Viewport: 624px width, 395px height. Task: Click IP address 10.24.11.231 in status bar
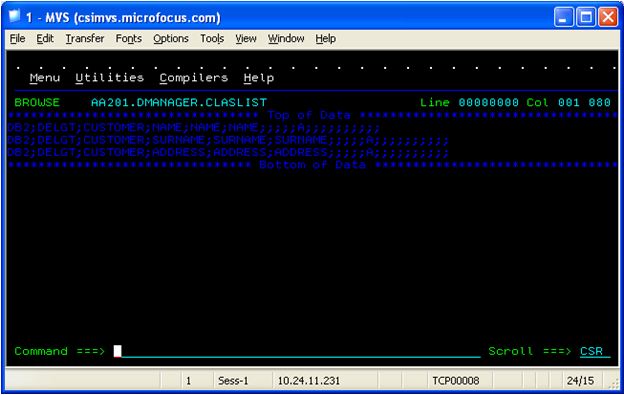tap(309, 381)
